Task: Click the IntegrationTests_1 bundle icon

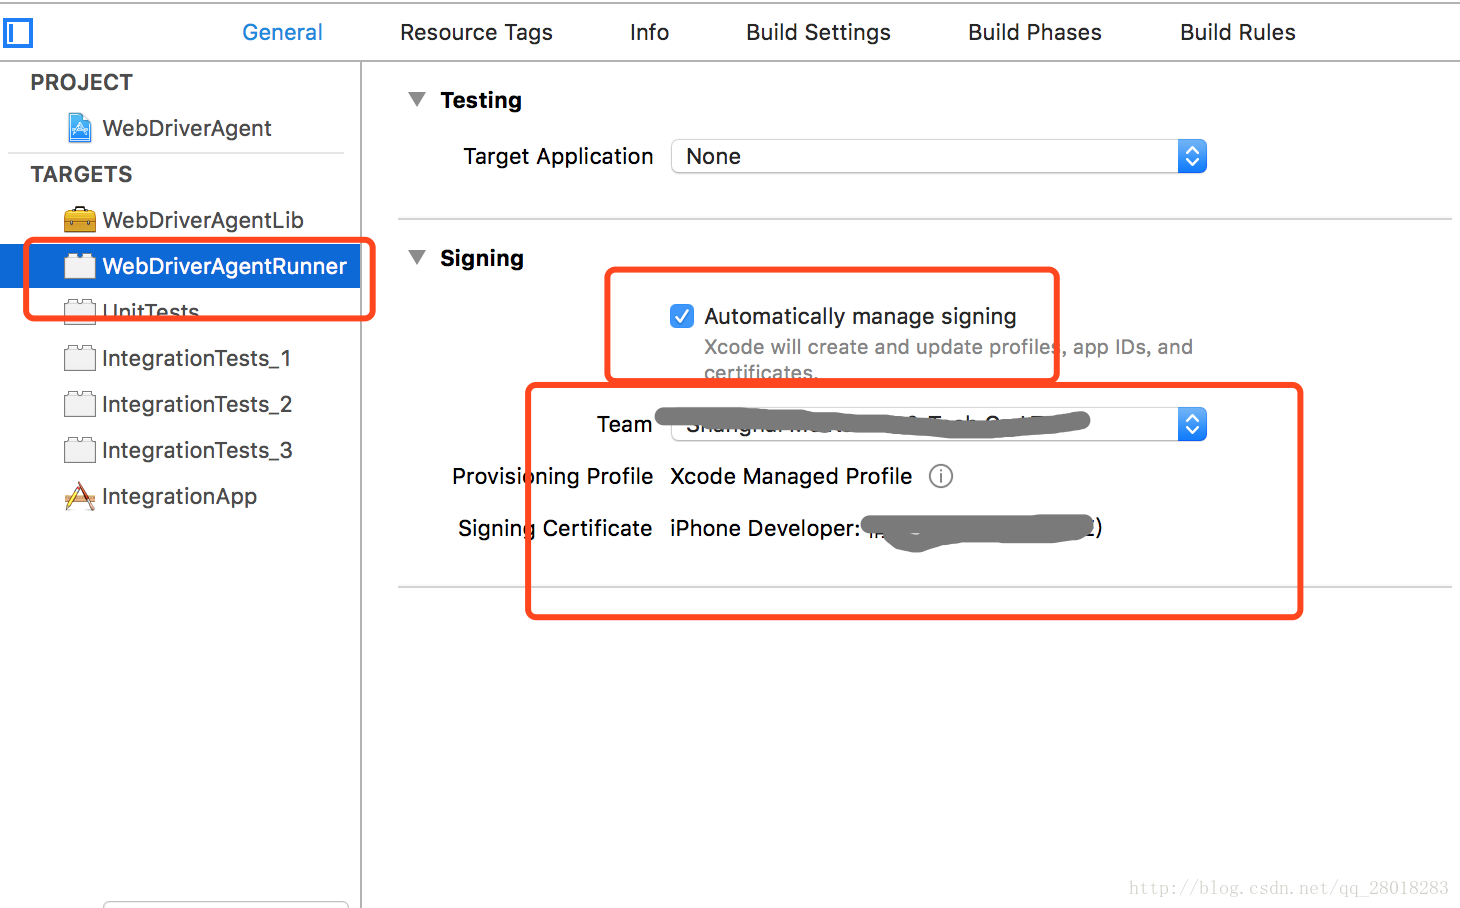Action: click(79, 358)
